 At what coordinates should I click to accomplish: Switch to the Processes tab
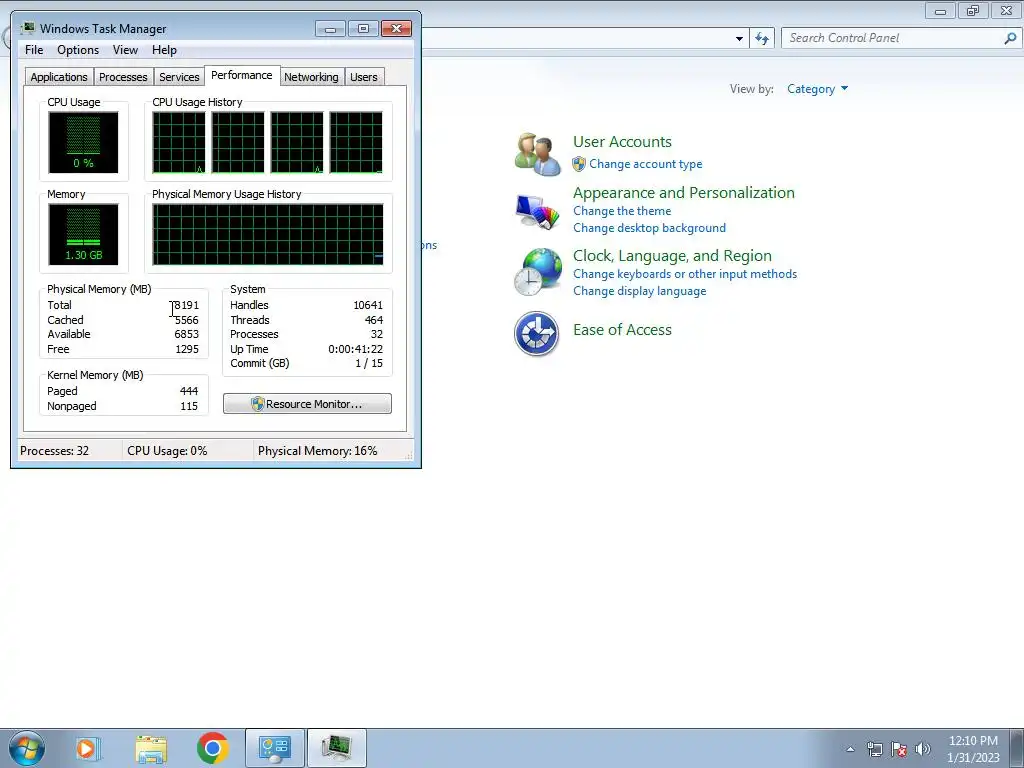pos(123,76)
